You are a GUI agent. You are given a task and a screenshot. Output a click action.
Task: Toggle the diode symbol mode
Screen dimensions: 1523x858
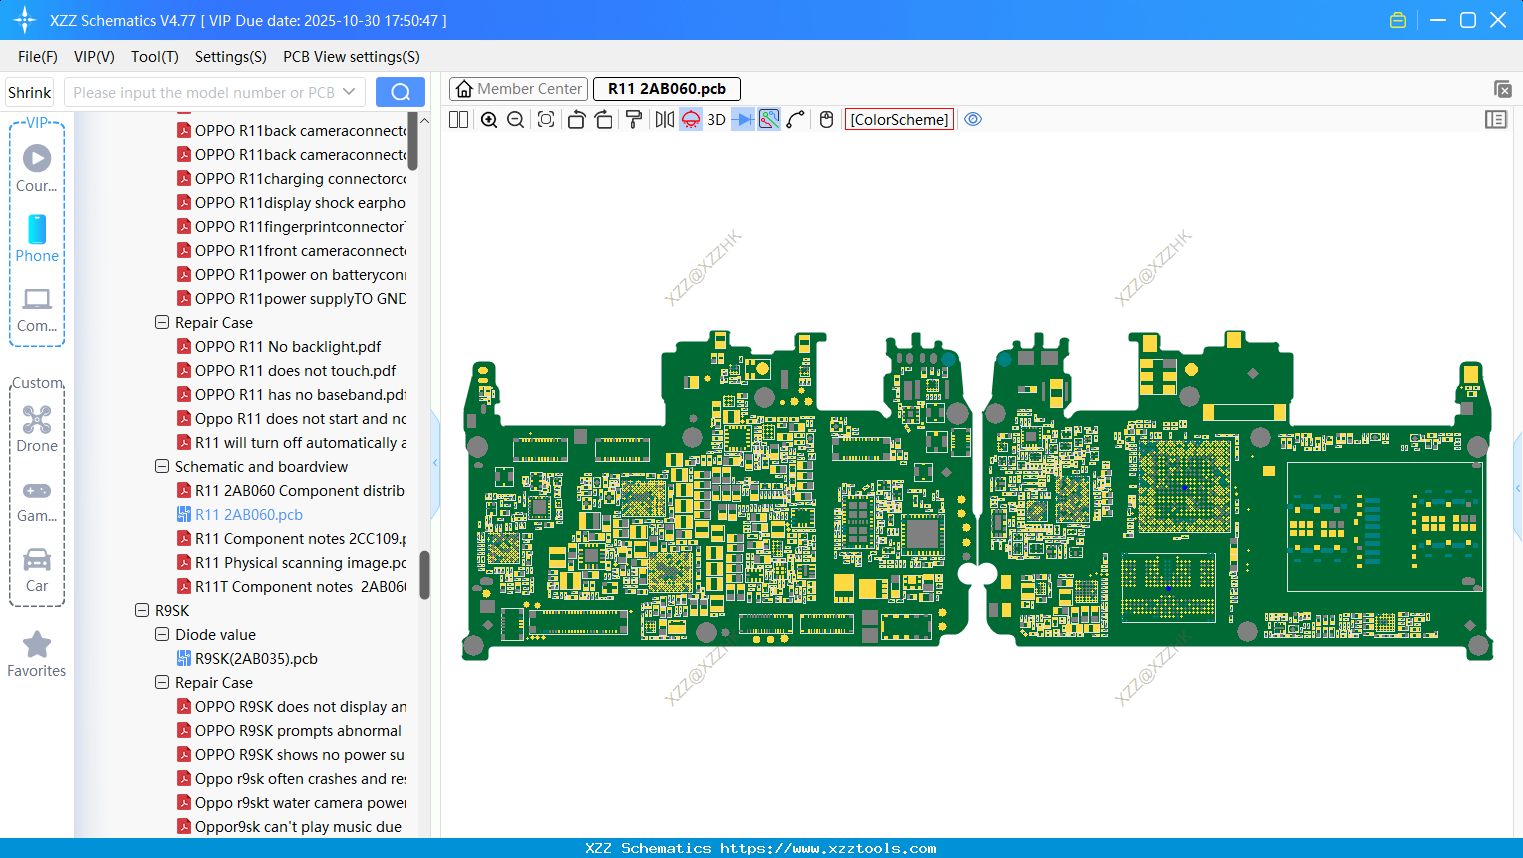(742, 120)
